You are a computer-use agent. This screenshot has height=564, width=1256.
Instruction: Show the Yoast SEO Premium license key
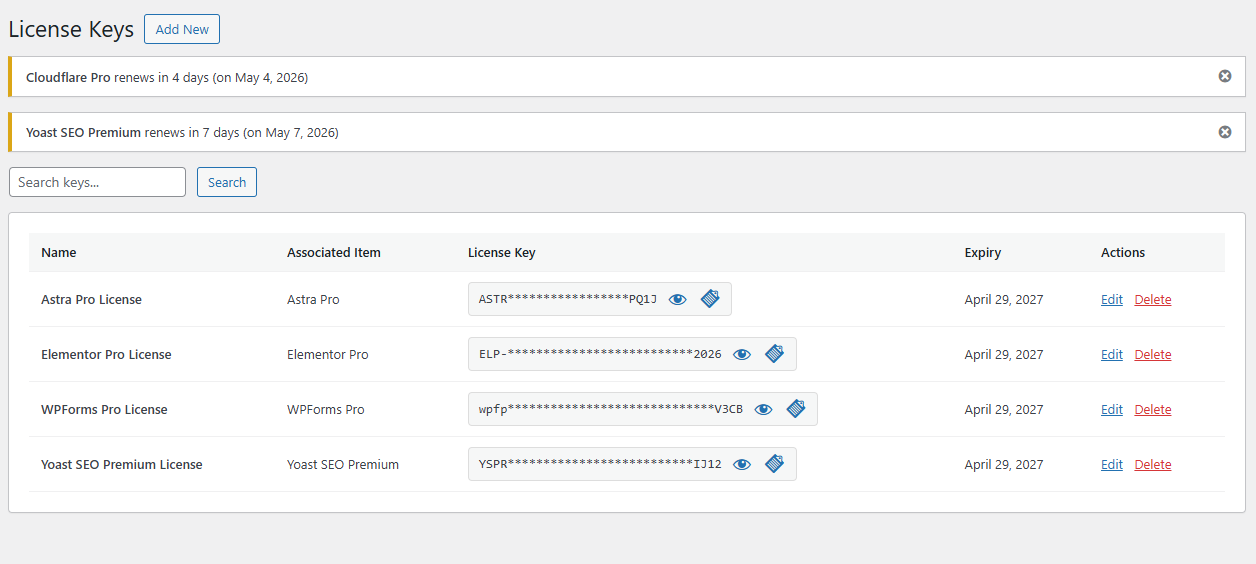pyautogui.click(x=742, y=464)
